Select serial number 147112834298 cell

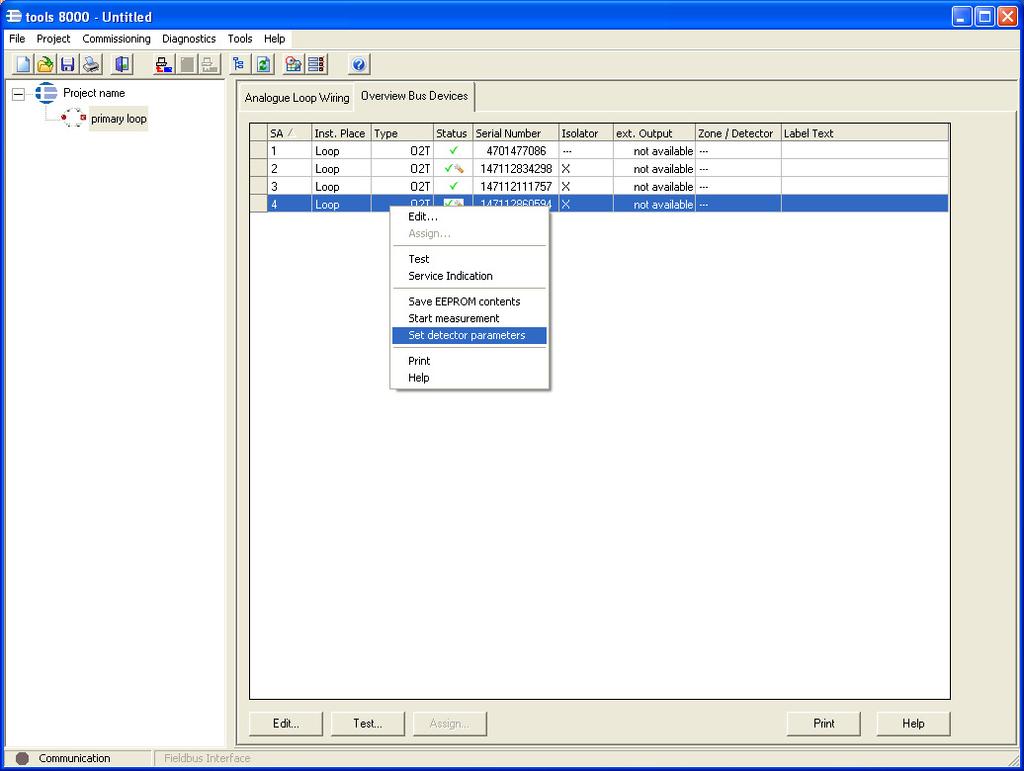coord(515,168)
